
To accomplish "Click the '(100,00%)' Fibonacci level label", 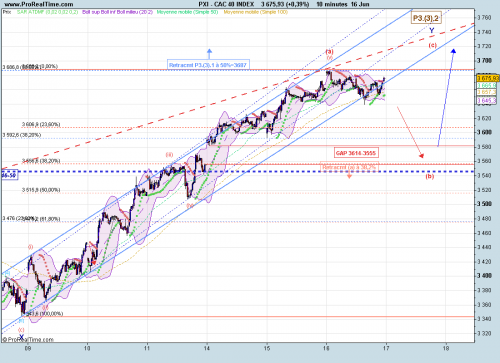I will coord(51,314).
